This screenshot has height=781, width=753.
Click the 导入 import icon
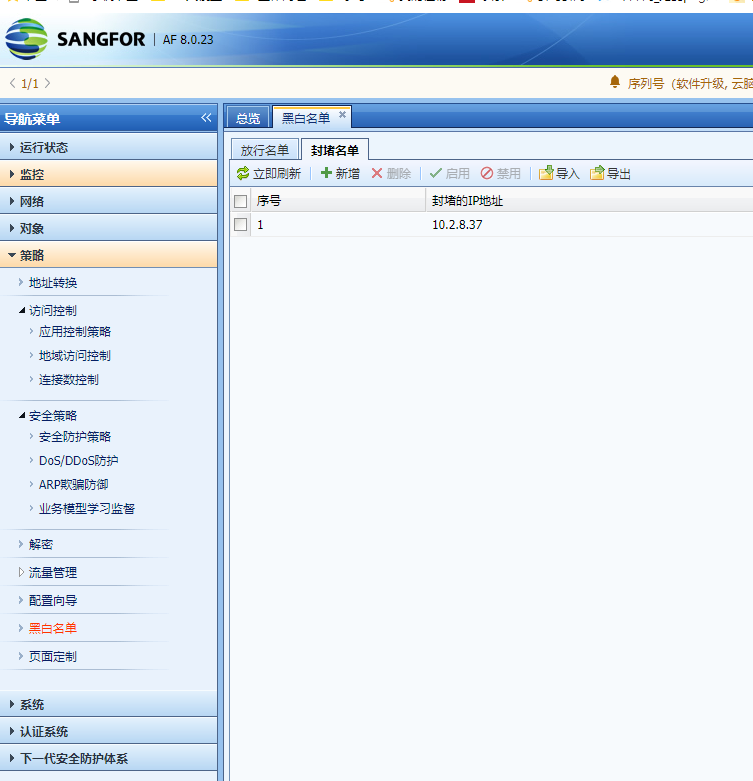point(546,174)
